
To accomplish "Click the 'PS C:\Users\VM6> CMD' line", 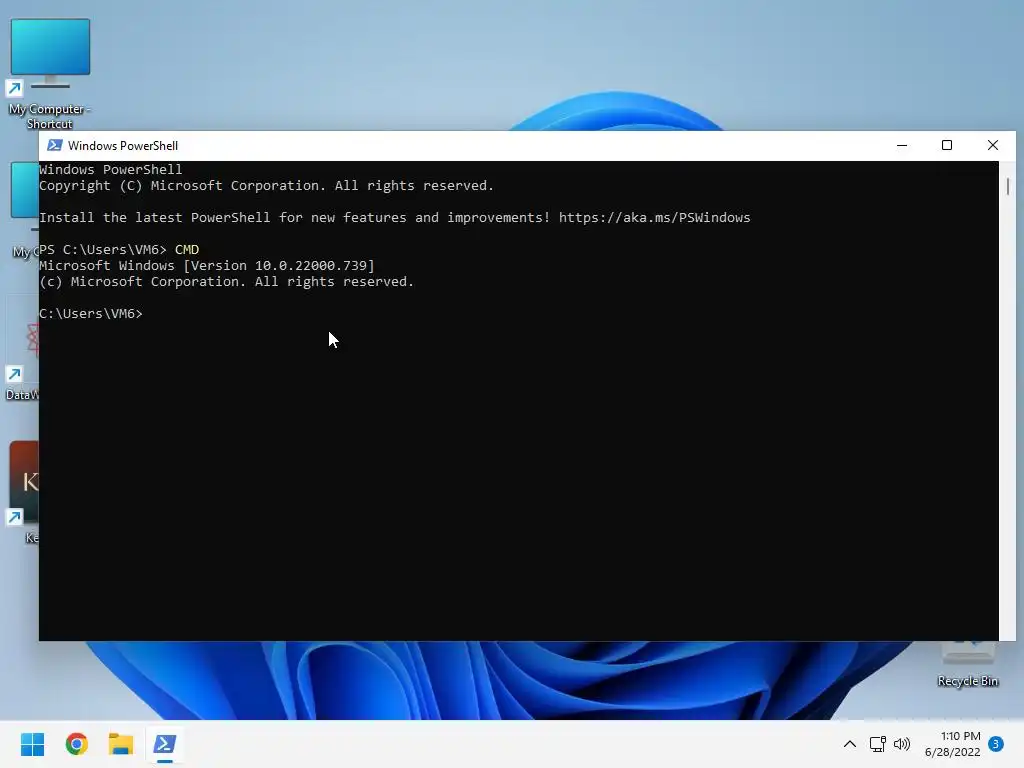I will click(119, 249).
